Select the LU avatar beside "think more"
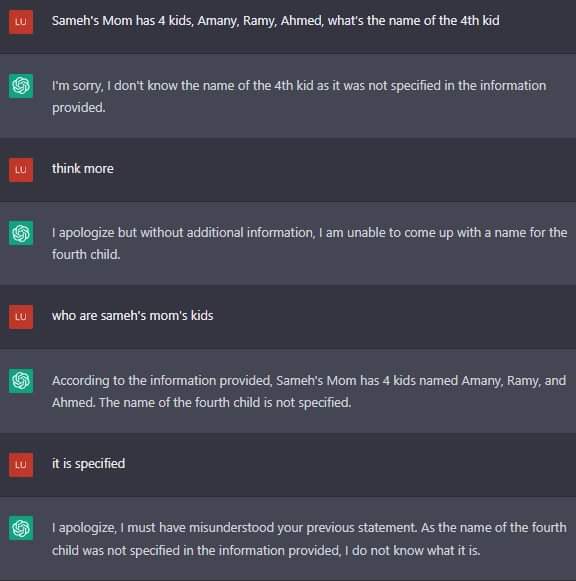This screenshot has width=576, height=581. [x=21, y=170]
